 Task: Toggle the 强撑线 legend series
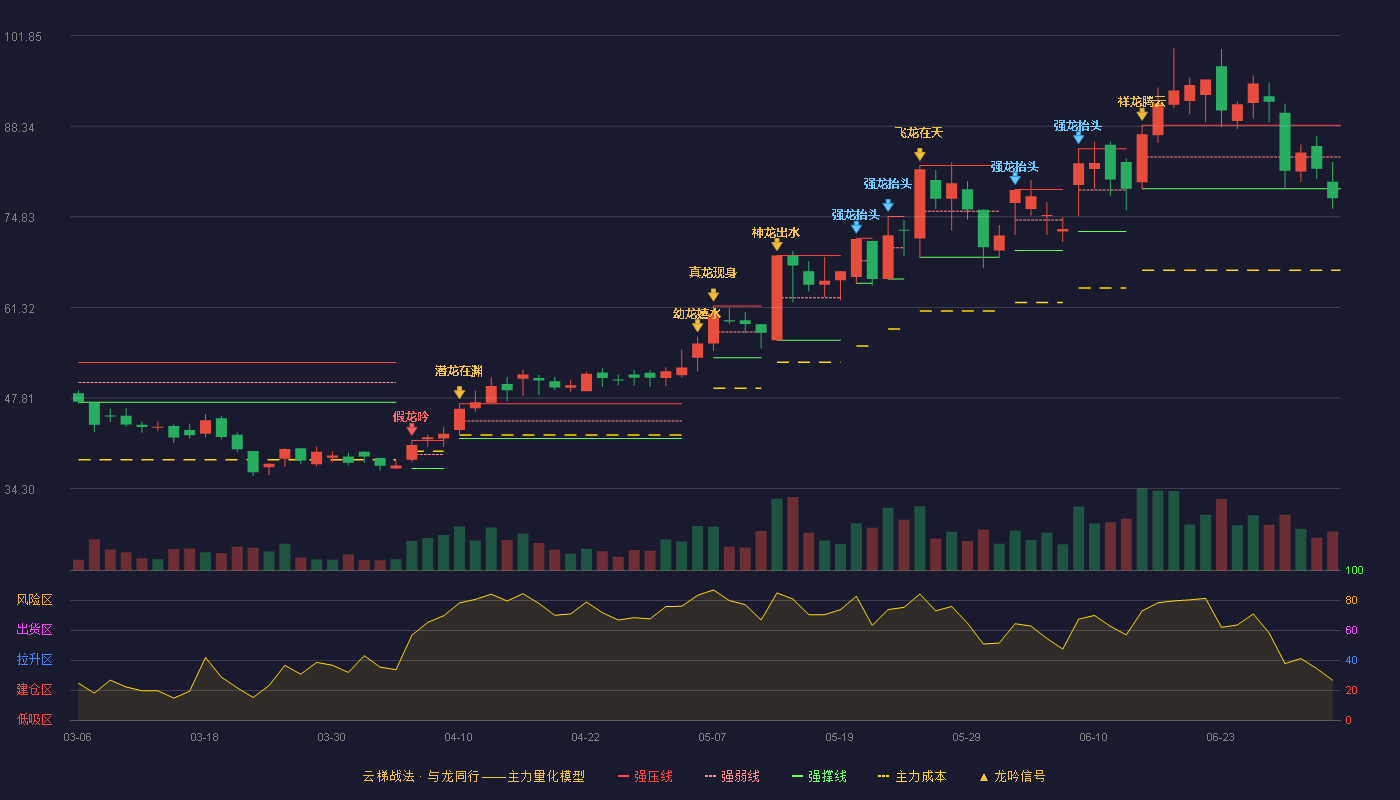pyautogui.click(x=819, y=776)
